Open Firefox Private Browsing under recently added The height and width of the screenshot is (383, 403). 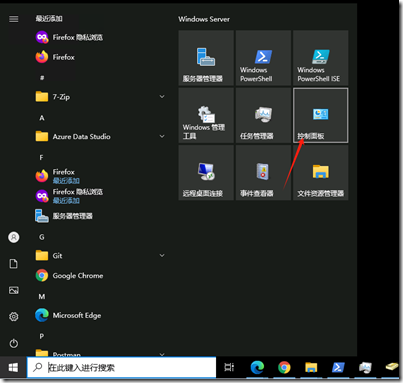tap(101, 37)
